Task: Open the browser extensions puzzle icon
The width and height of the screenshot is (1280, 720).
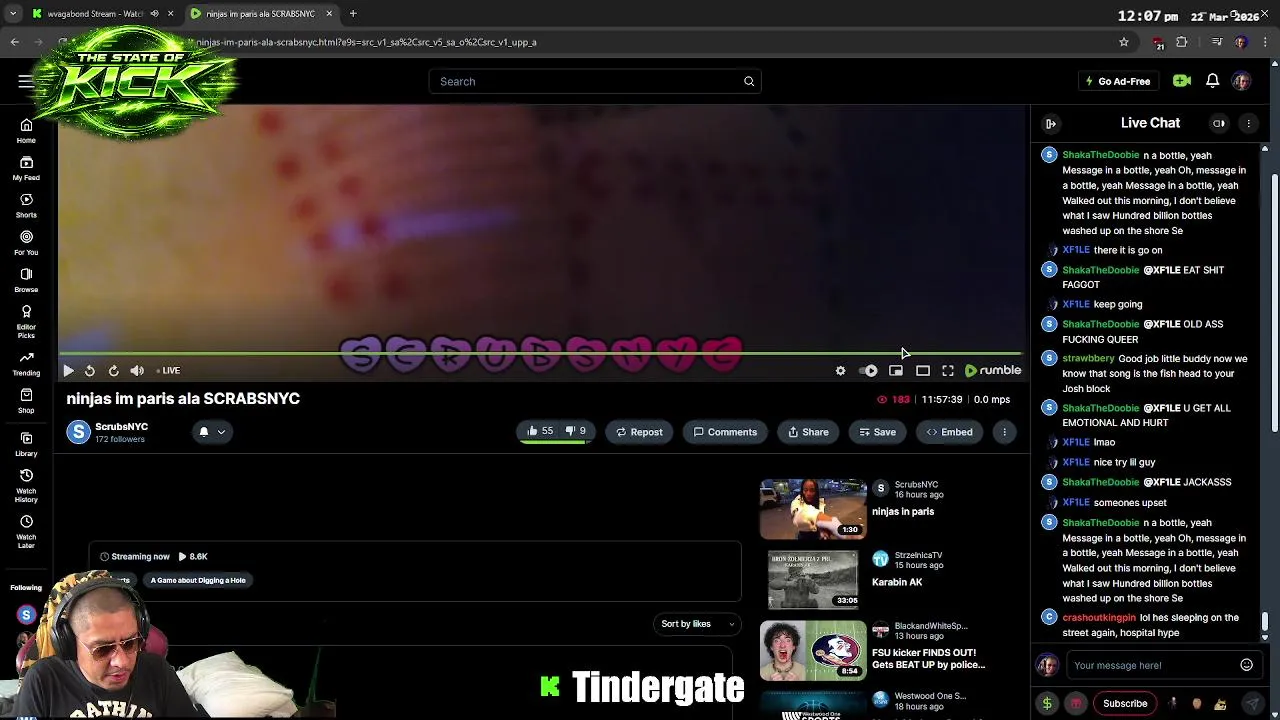Action: 1182,42
